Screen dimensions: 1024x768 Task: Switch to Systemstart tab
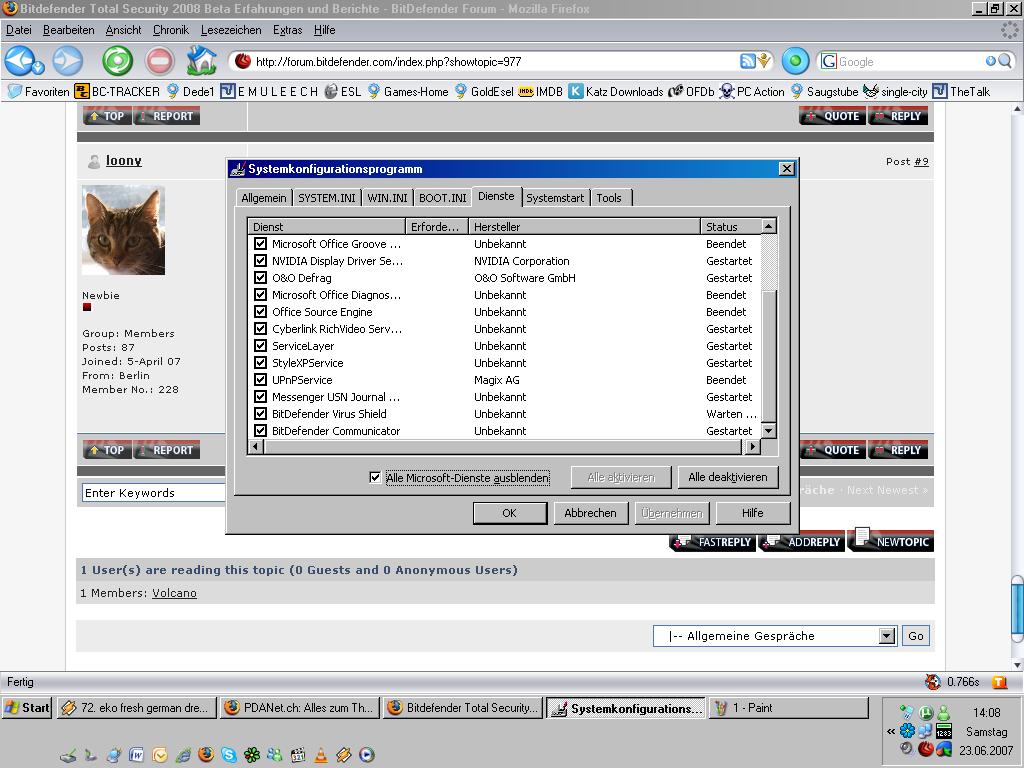[x=555, y=198]
